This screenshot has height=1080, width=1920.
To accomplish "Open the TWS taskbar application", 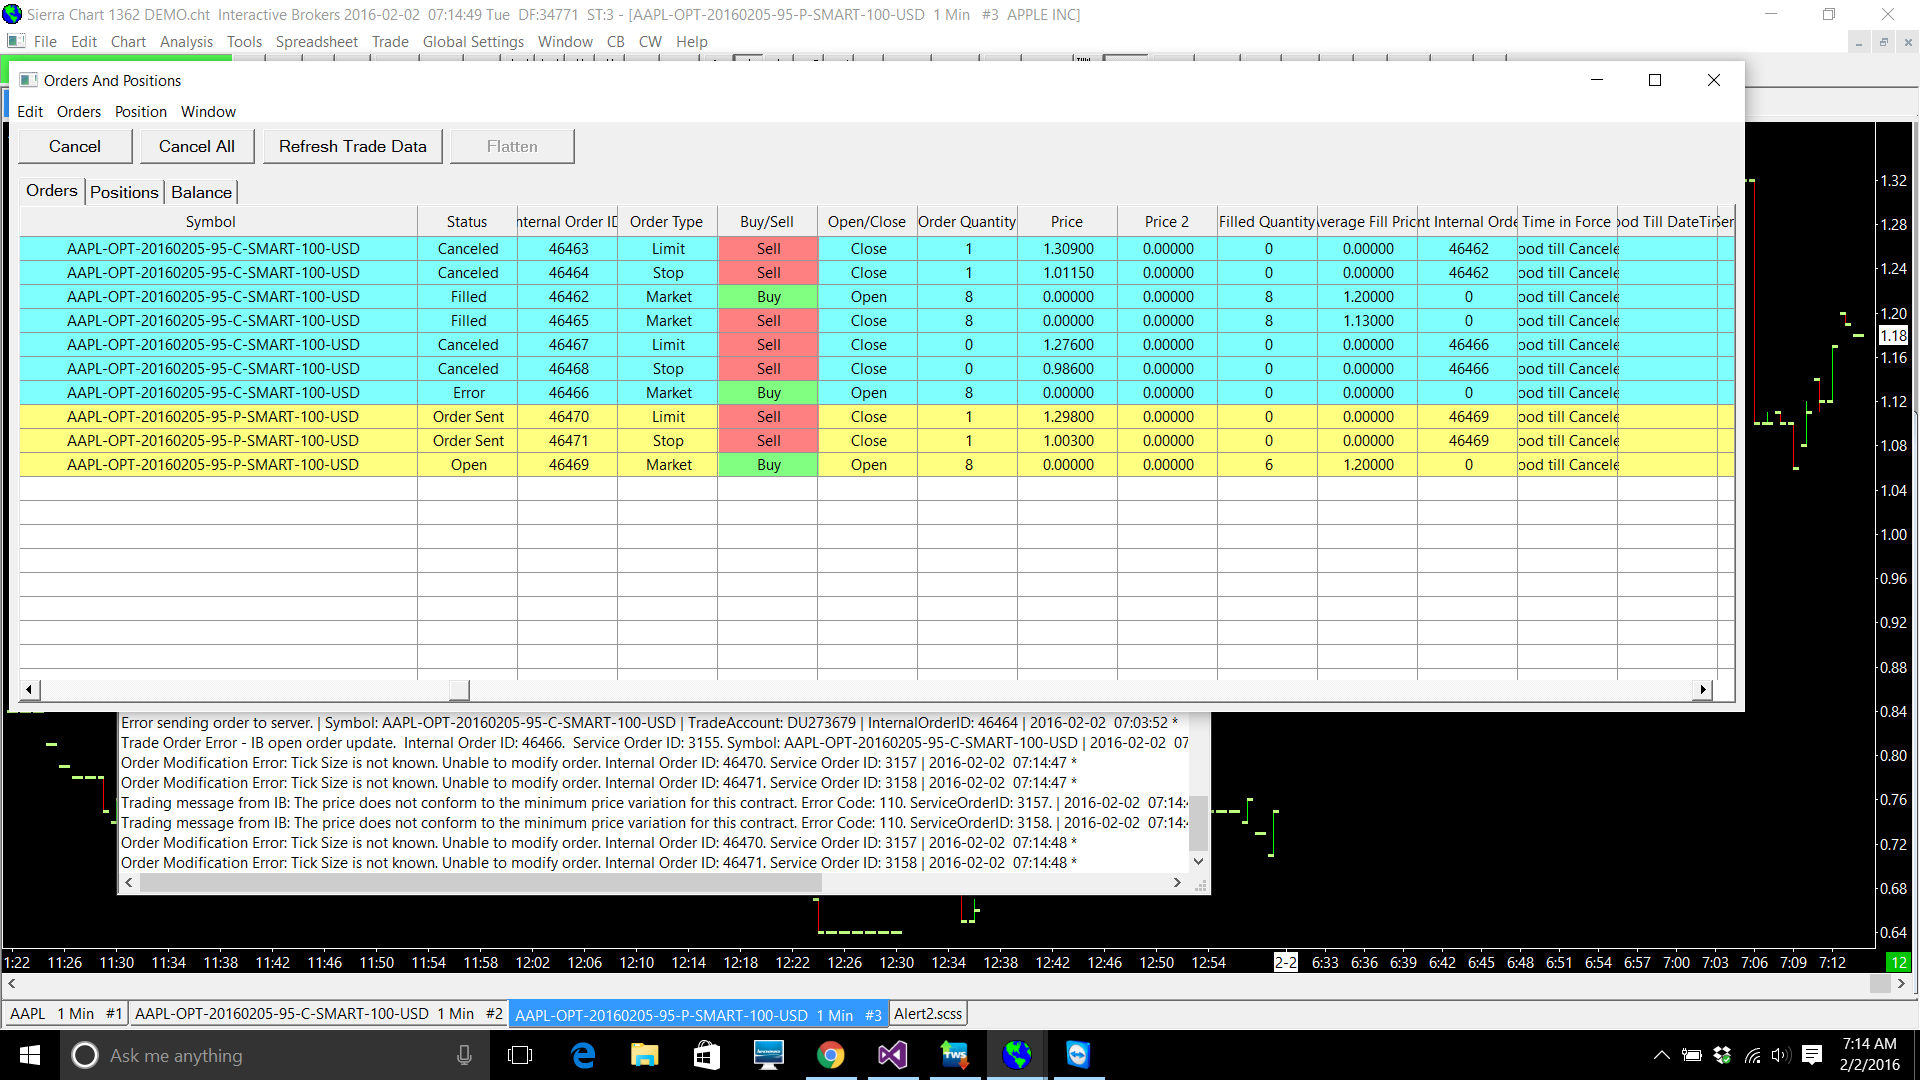I will coord(954,1055).
